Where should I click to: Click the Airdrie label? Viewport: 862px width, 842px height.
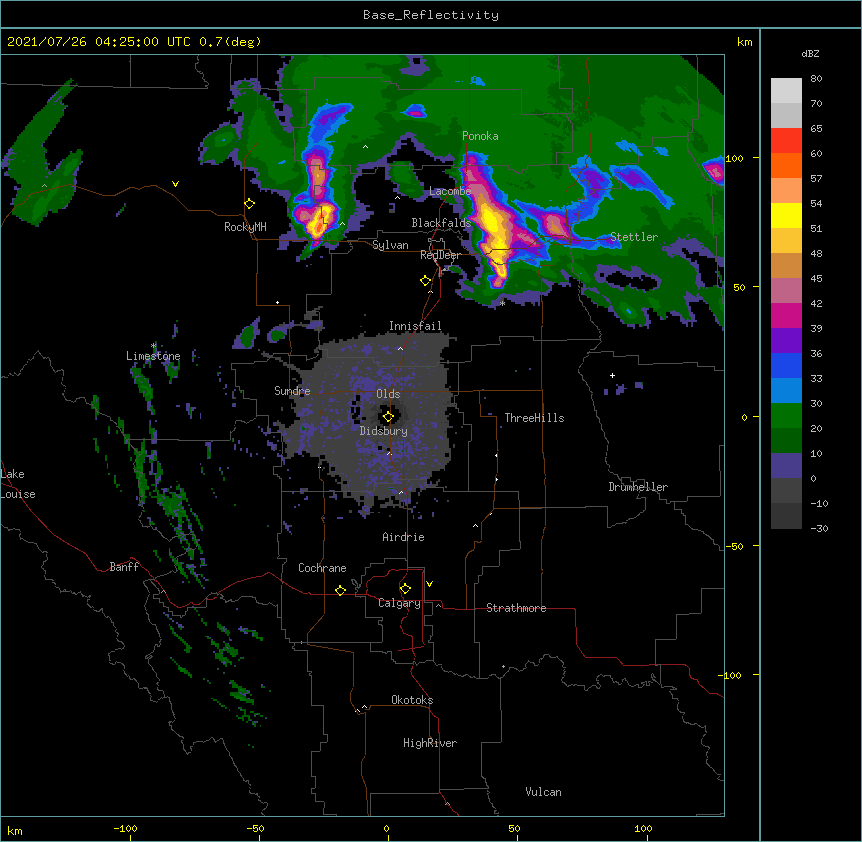[403, 537]
